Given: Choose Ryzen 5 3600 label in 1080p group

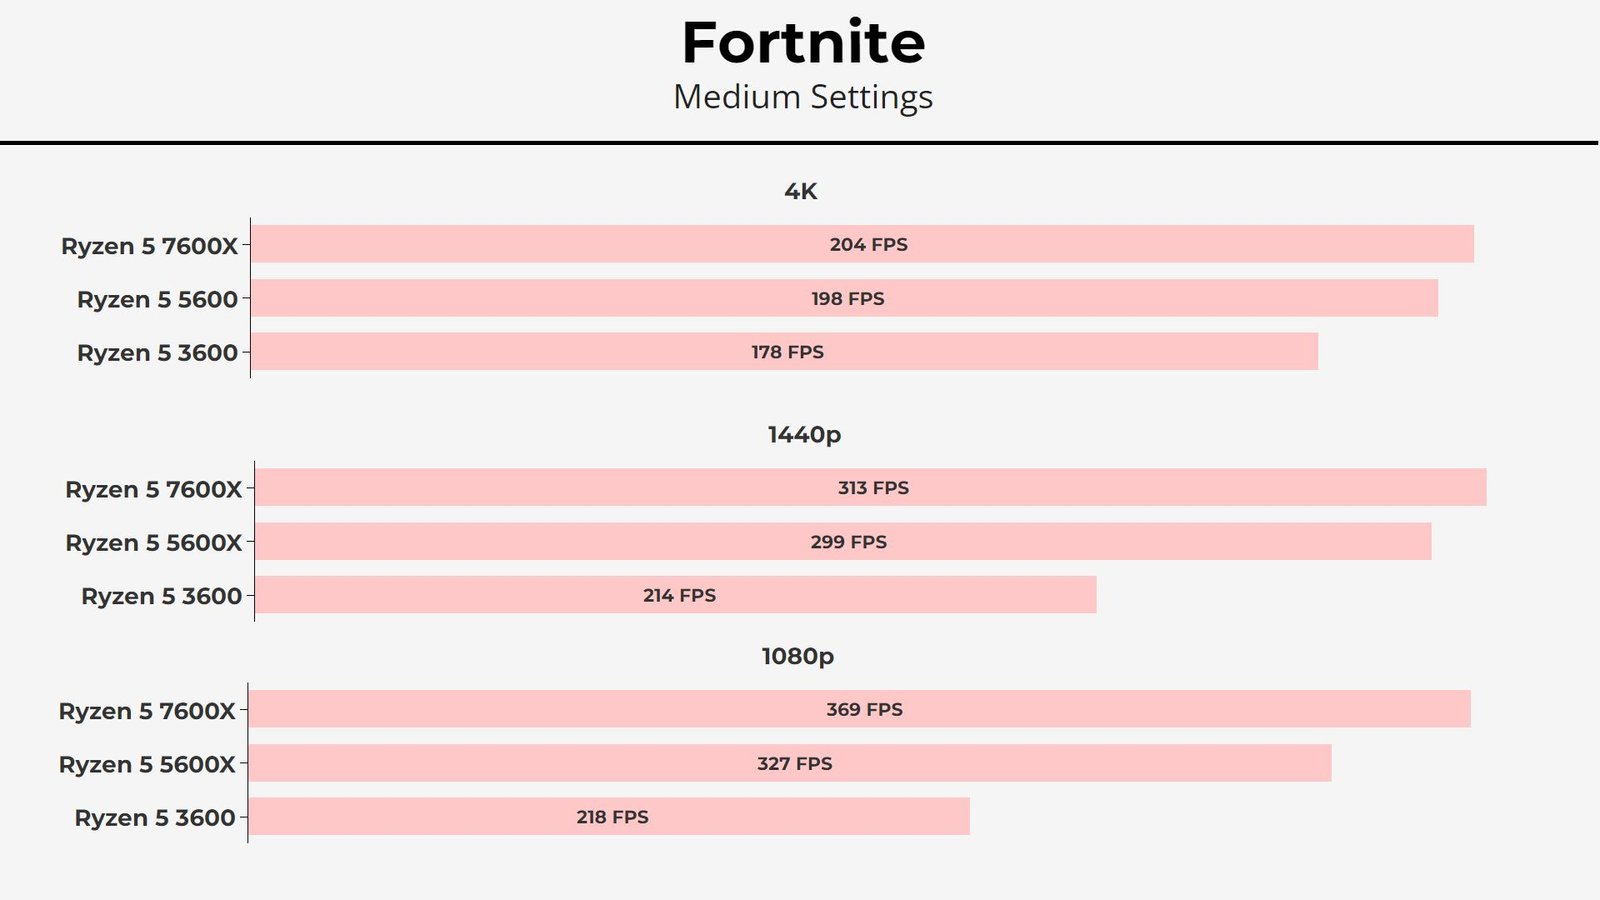Looking at the screenshot, I should [x=155, y=818].
